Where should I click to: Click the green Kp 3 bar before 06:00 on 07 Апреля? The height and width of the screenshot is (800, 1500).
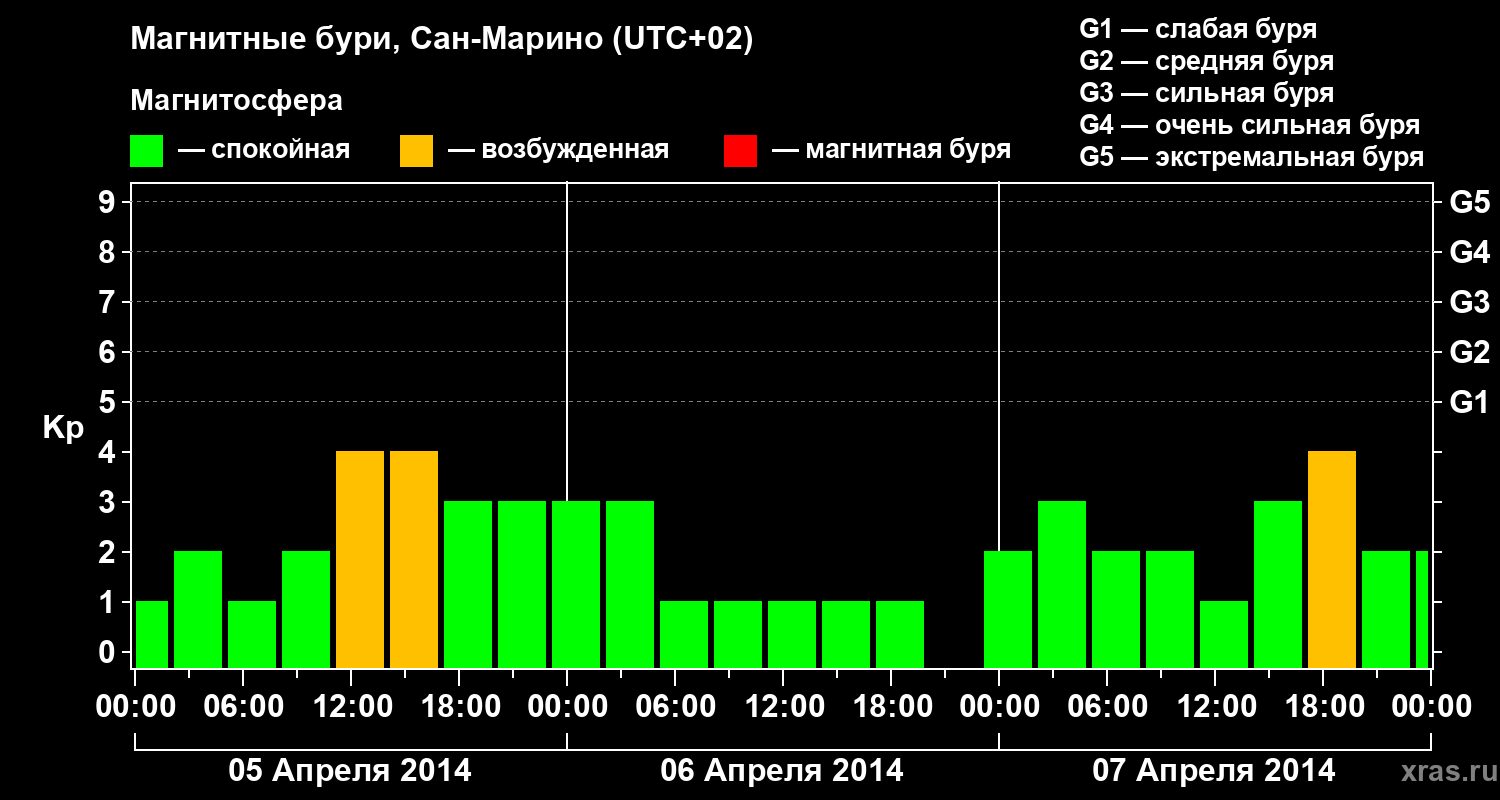pos(1062,585)
